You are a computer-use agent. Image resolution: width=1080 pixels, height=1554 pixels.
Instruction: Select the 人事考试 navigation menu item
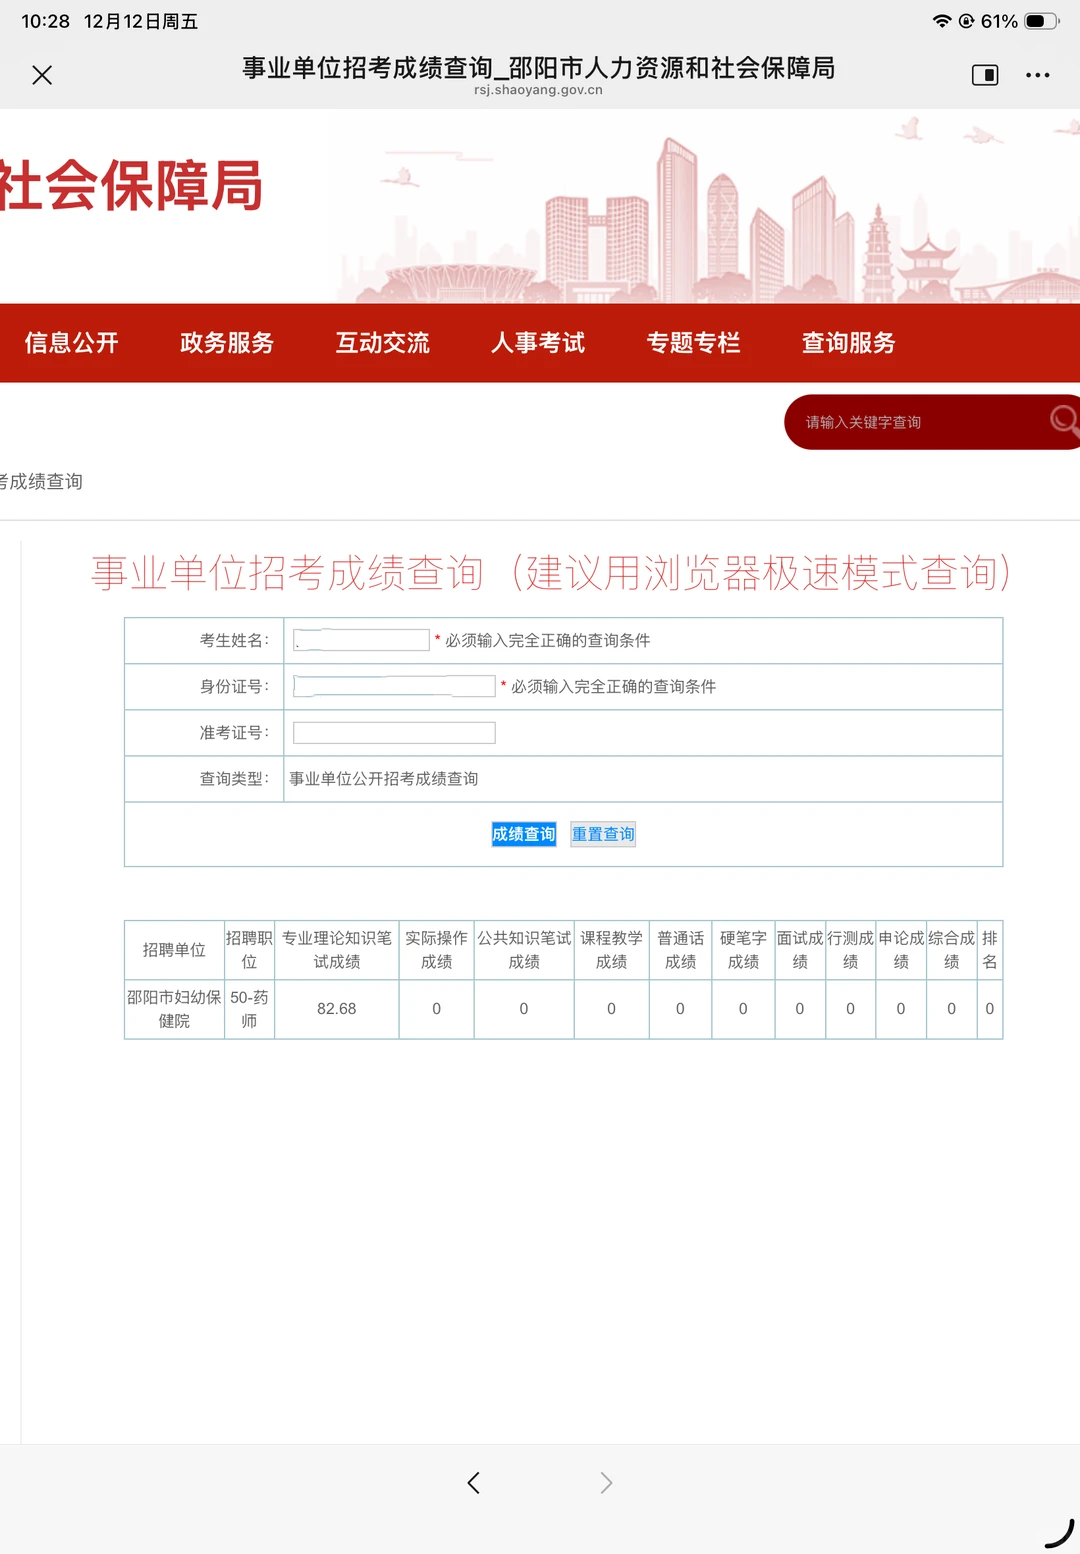pos(539,343)
